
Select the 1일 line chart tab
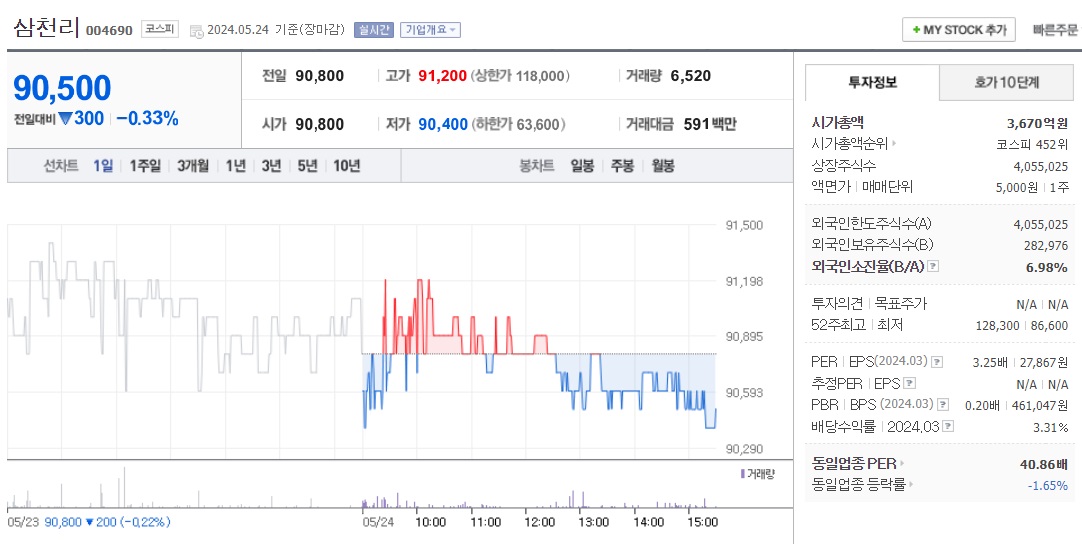point(102,166)
